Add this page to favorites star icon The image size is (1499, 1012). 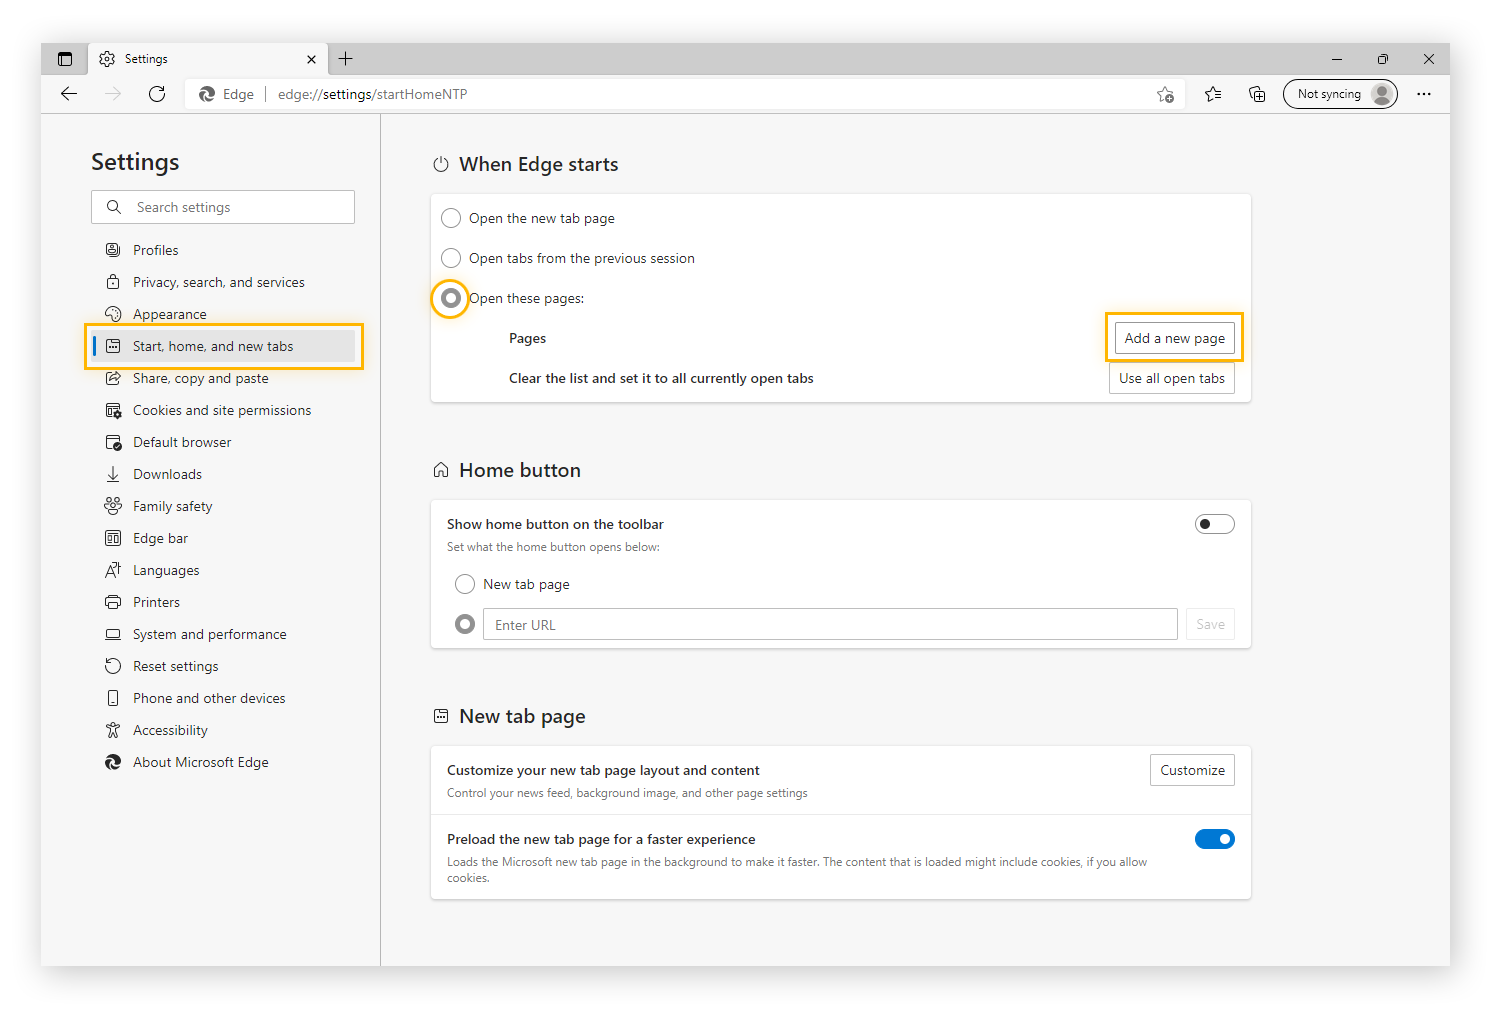[1165, 94]
